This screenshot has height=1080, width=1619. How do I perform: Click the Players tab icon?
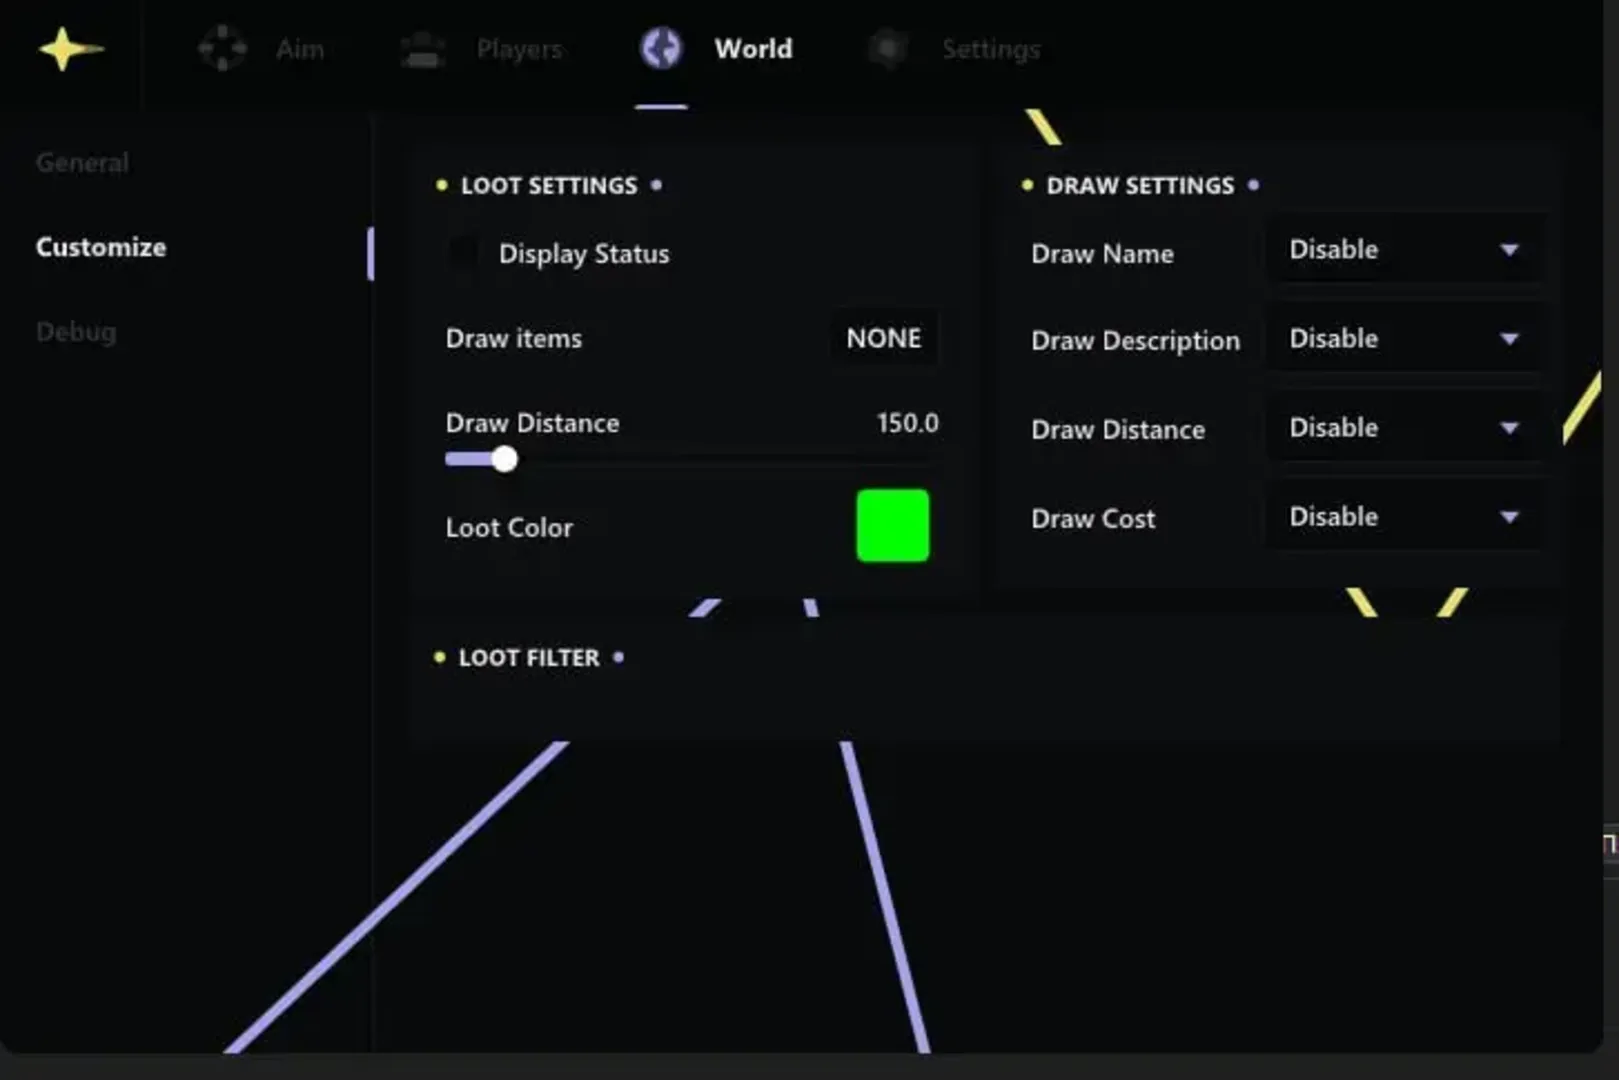coord(423,49)
